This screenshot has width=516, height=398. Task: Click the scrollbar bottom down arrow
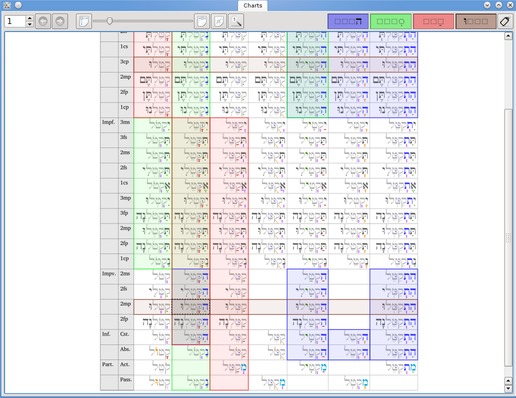508,388
